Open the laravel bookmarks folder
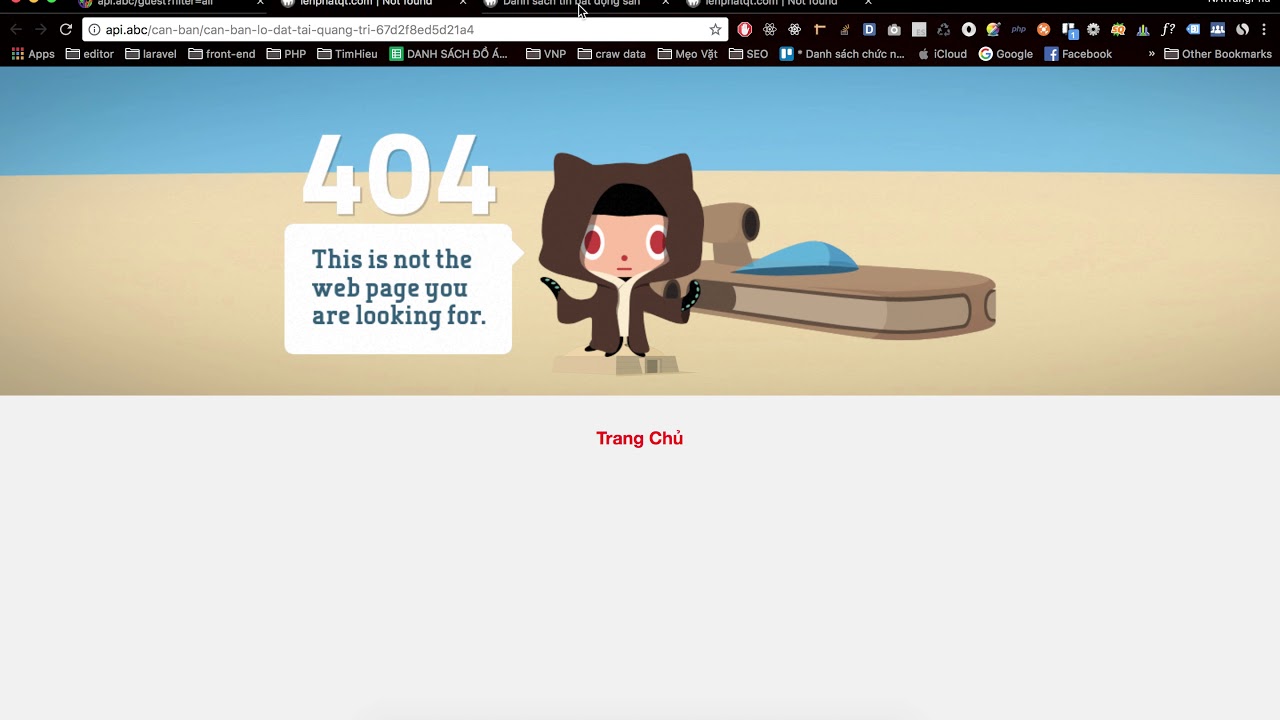 tap(151, 54)
